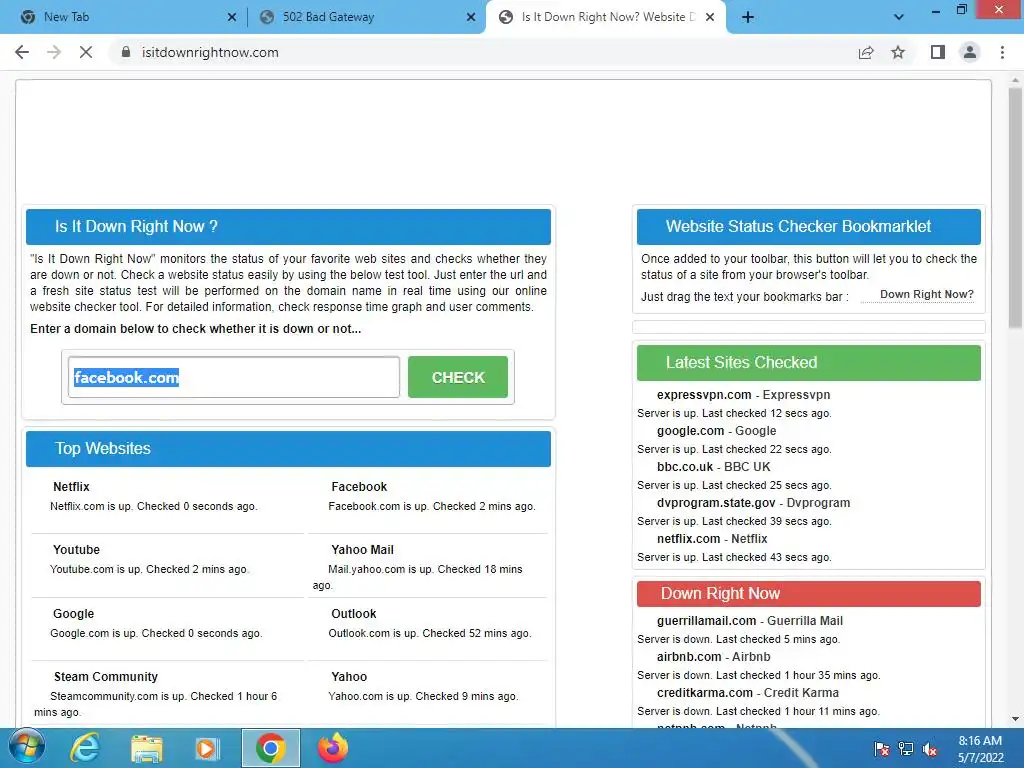The height and width of the screenshot is (768, 1024).
Task: Share this page via share icon
Action: point(866,52)
